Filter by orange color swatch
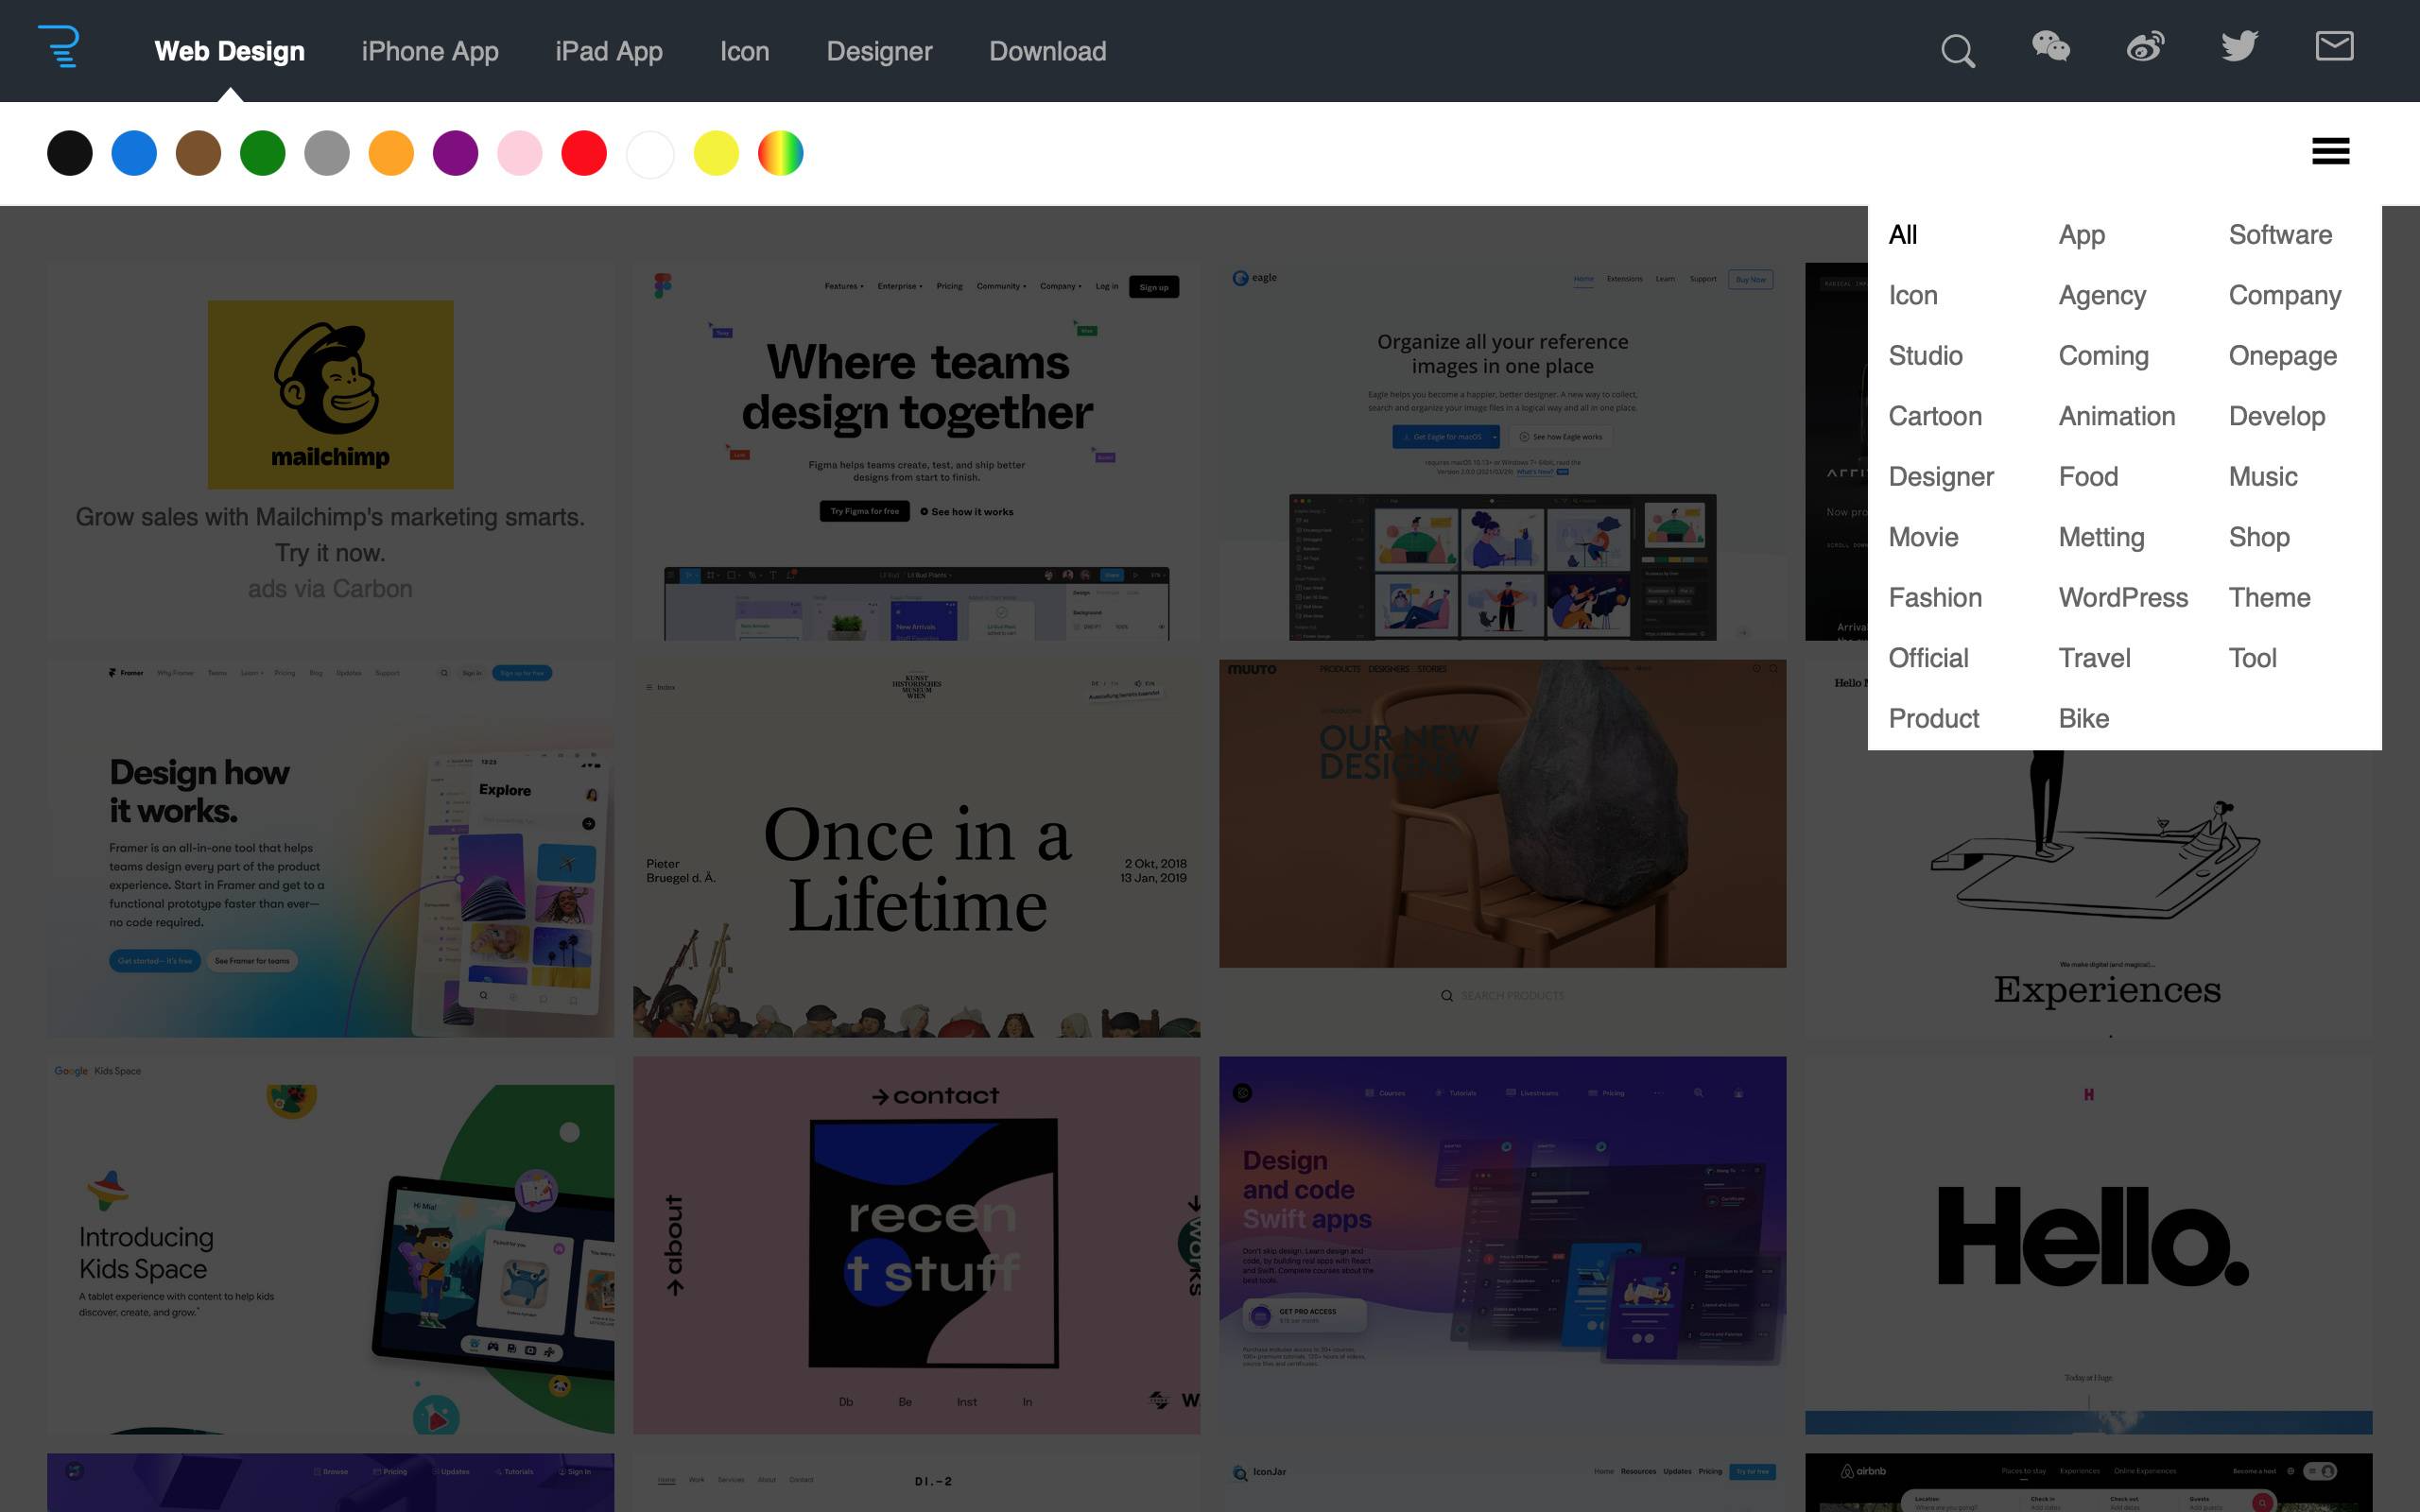 [x=391, y=154]
